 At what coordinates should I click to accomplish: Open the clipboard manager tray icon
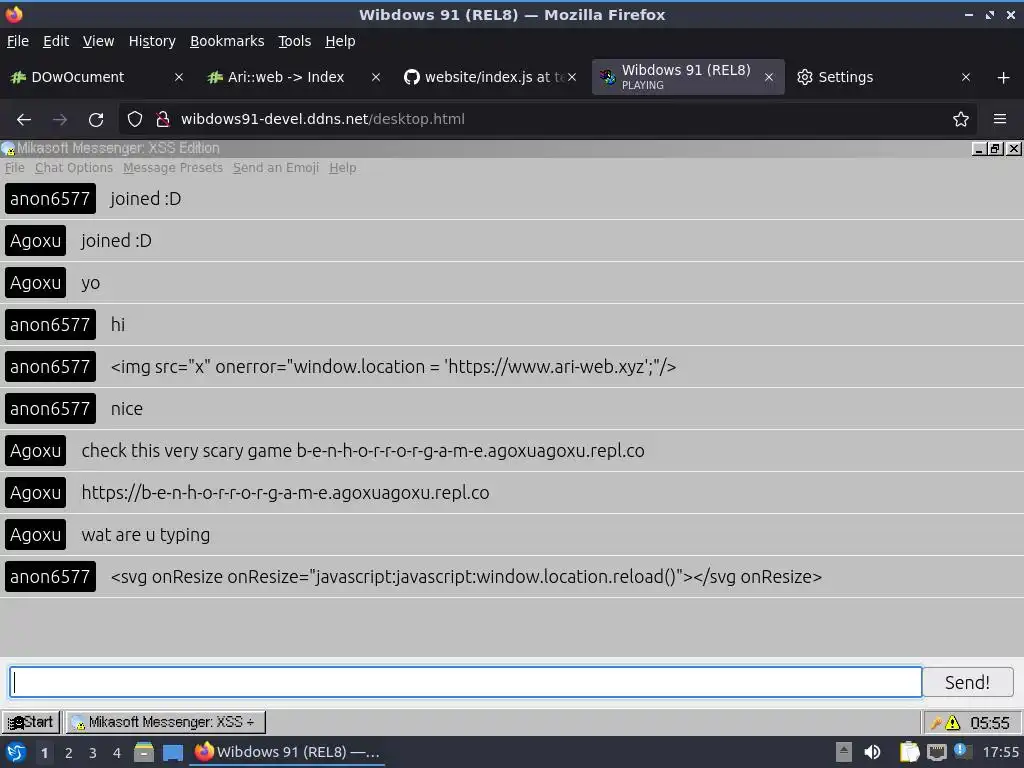tap(909, 752)
